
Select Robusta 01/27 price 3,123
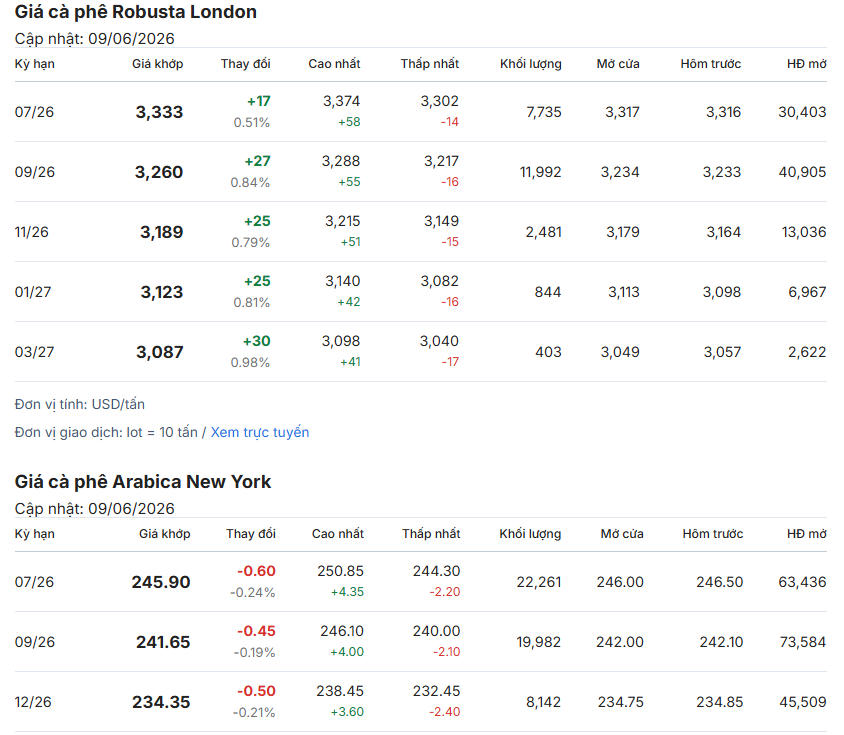pyautogui.click(x=162, y=292)
